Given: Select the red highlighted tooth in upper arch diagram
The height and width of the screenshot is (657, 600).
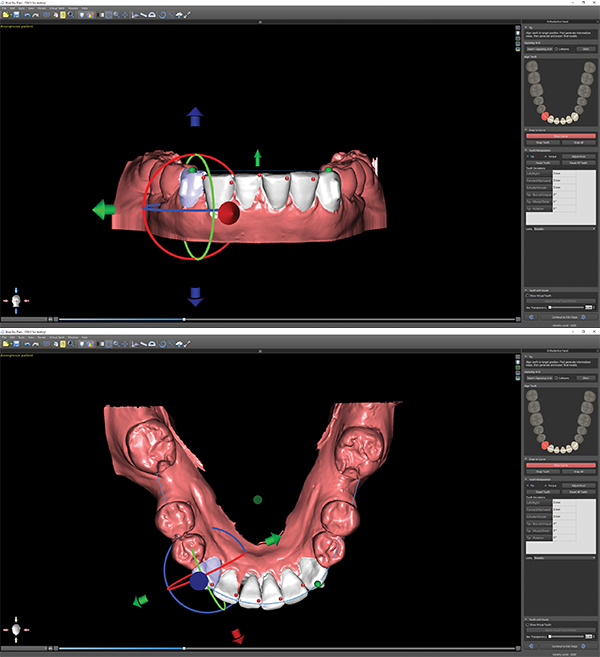Looking at the screenshot, I should (x=541, y=115).
